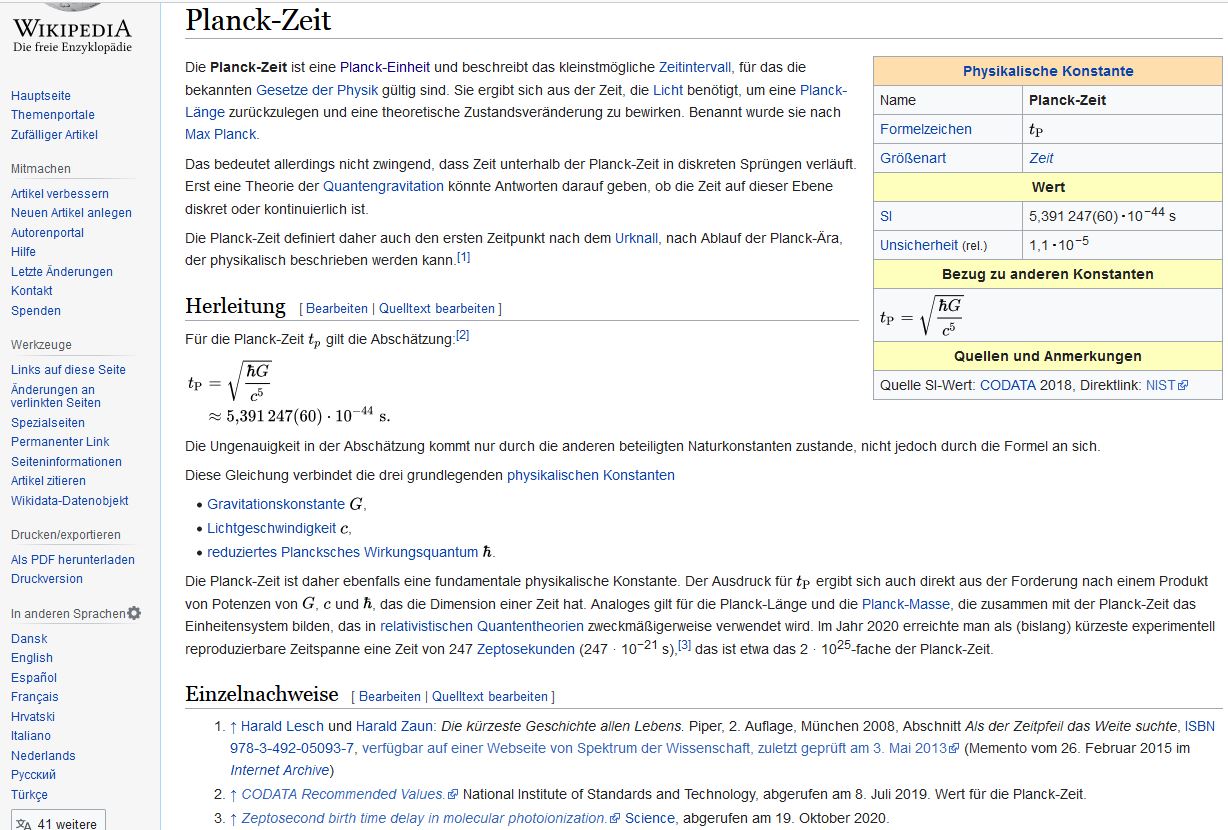Click the Wikipedia logo
This screenshot has height=830, width=1228.
coord(72,28)
